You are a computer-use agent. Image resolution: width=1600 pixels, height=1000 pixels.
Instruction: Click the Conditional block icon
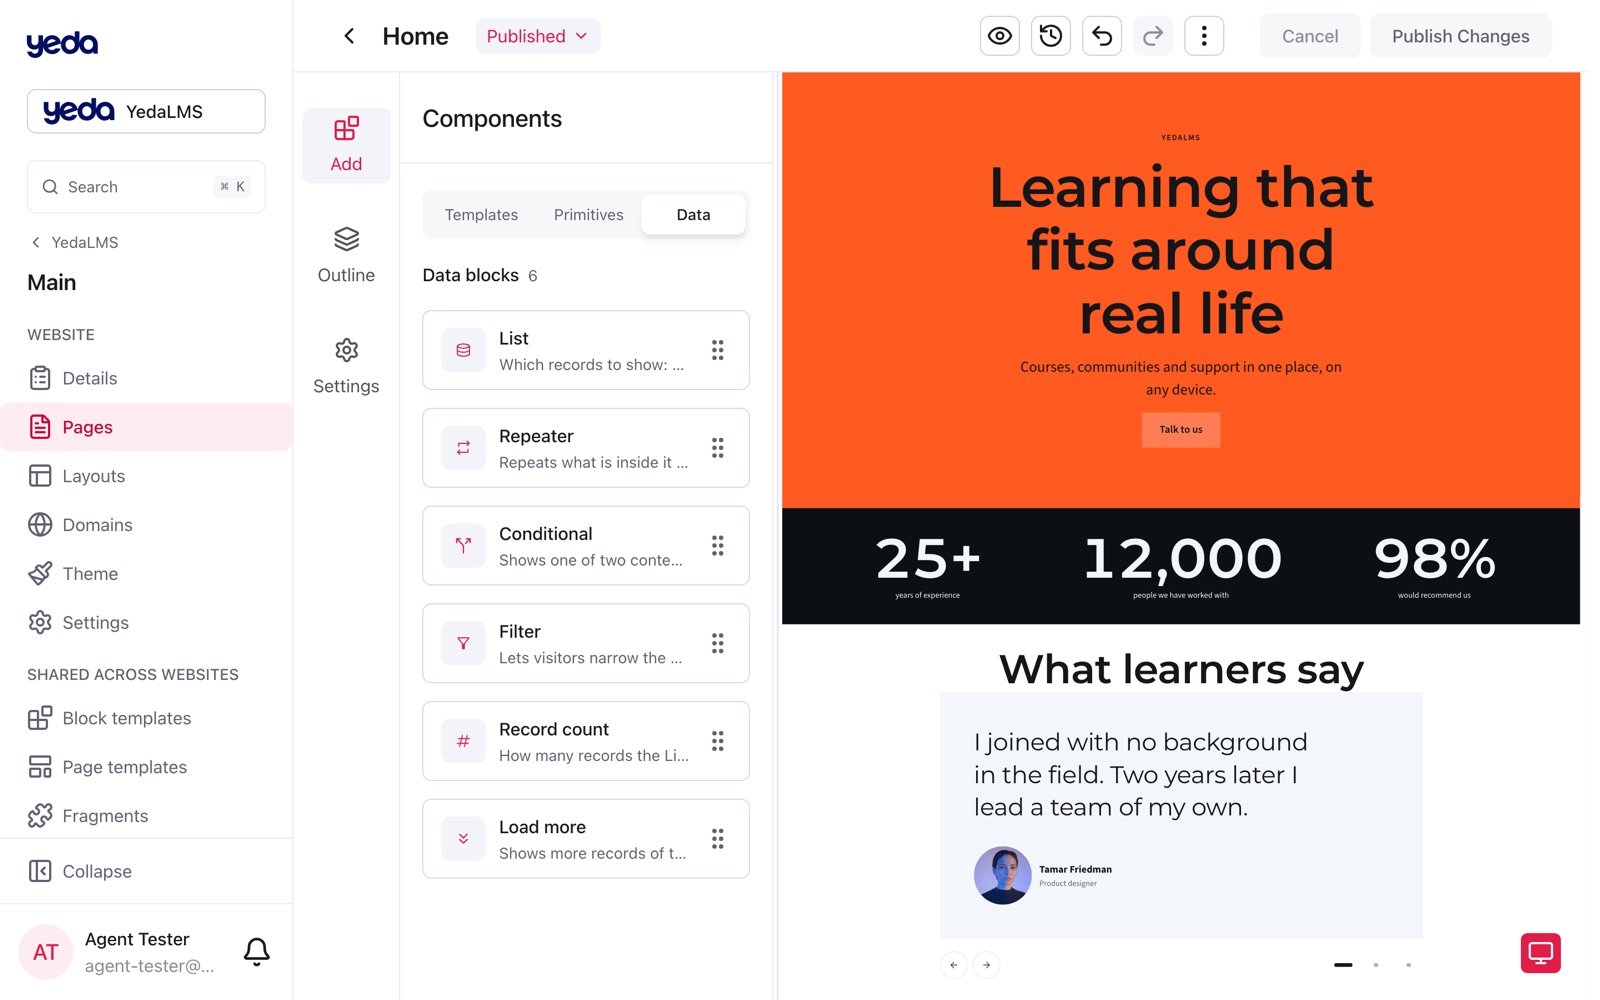[463, 546]
